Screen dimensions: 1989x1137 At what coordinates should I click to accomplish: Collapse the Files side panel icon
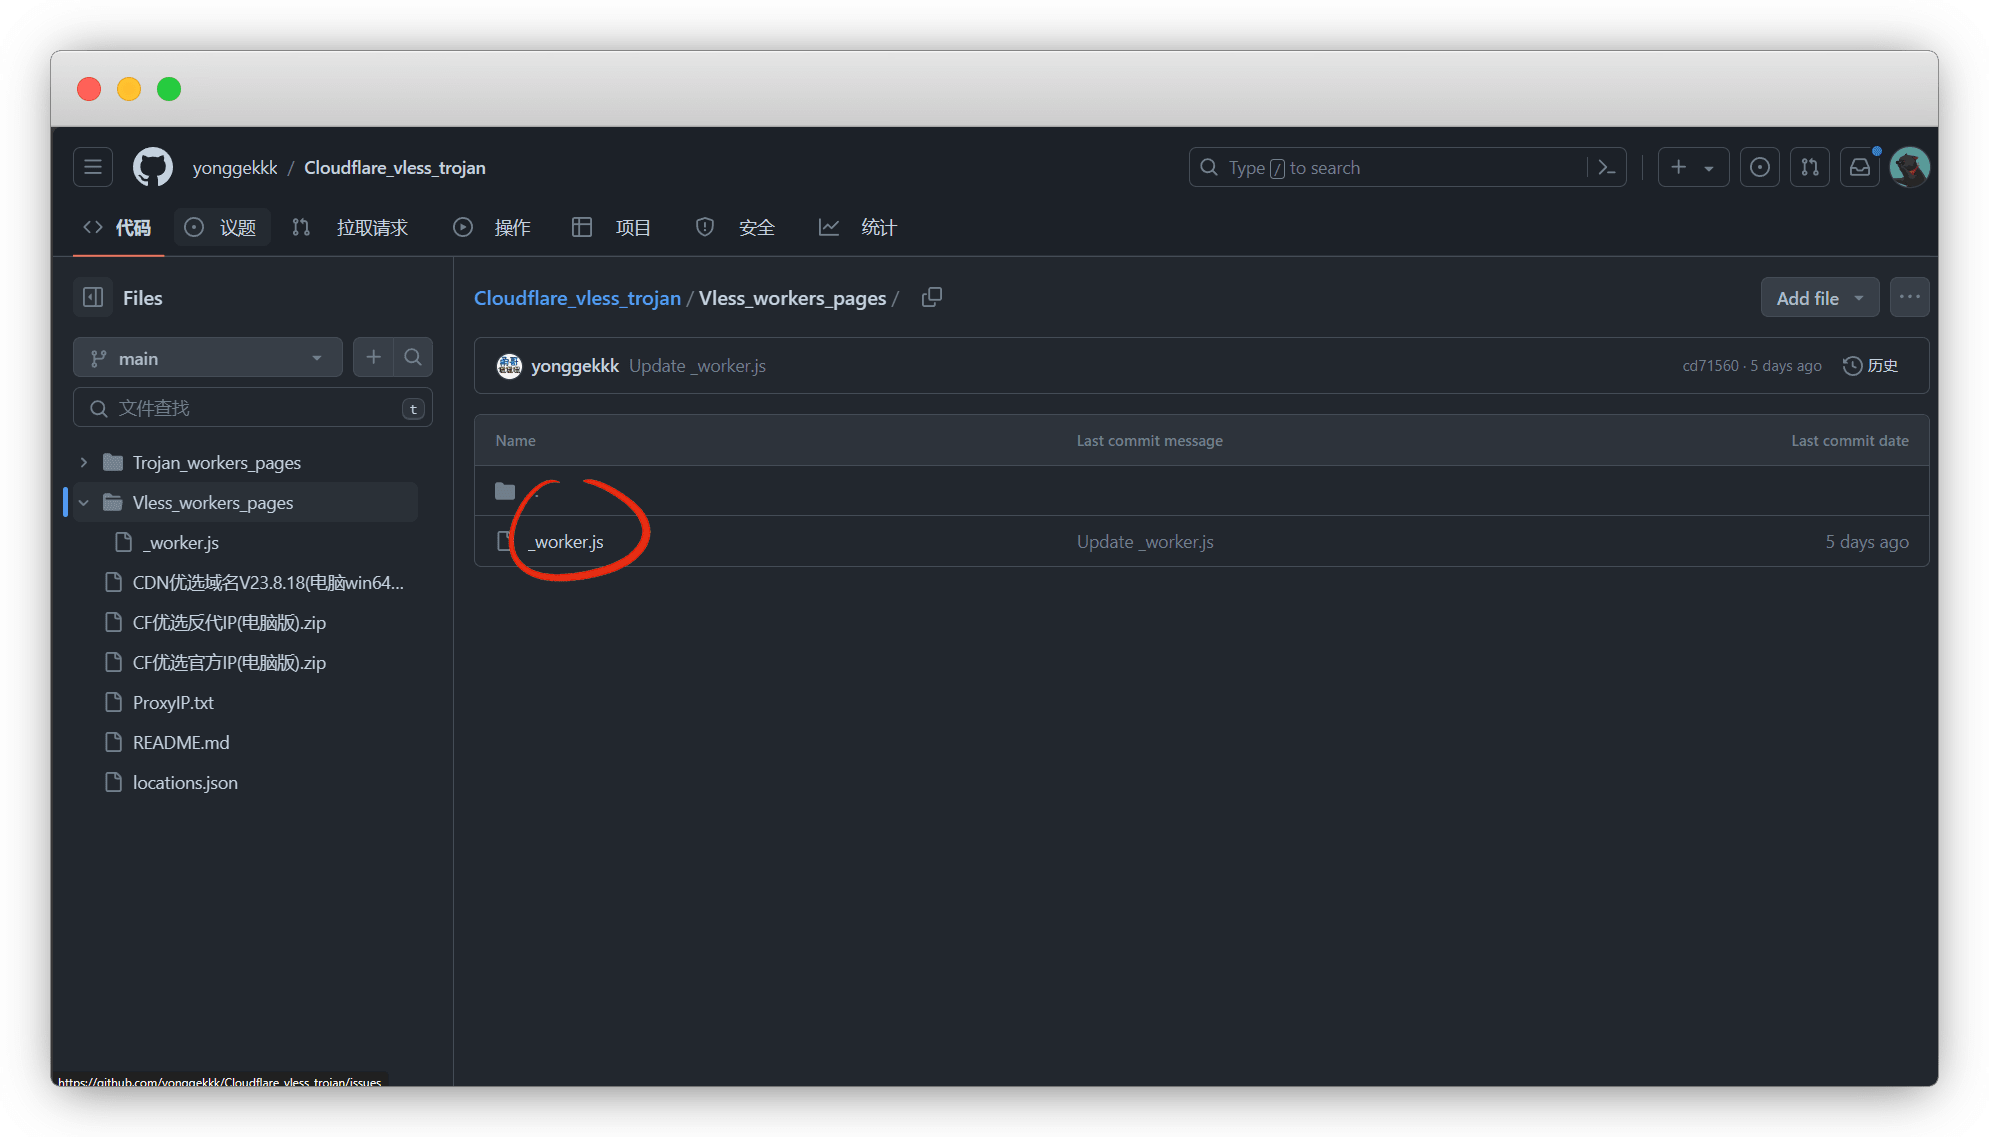[x=93, y=297]
